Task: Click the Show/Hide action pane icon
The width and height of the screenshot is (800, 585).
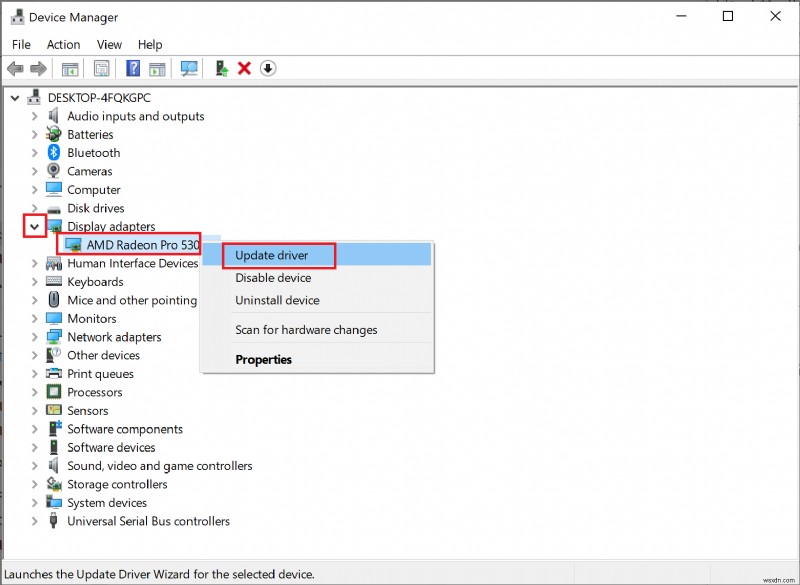Action: click(x=157, y=68)
